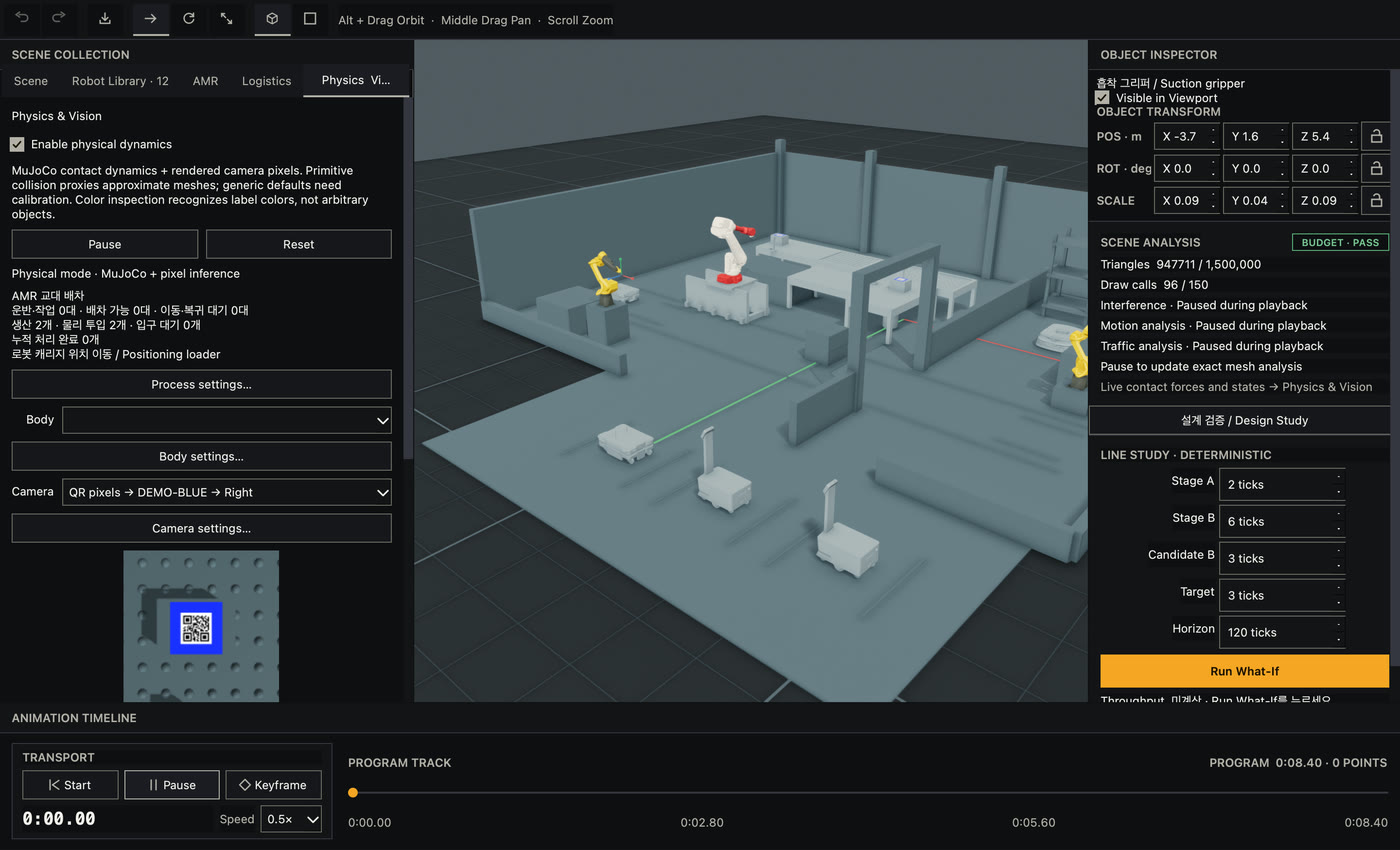This screenshot has width=1400, height=850.
Task: Click the SCALE Y value field
Action: [1256, 200]
